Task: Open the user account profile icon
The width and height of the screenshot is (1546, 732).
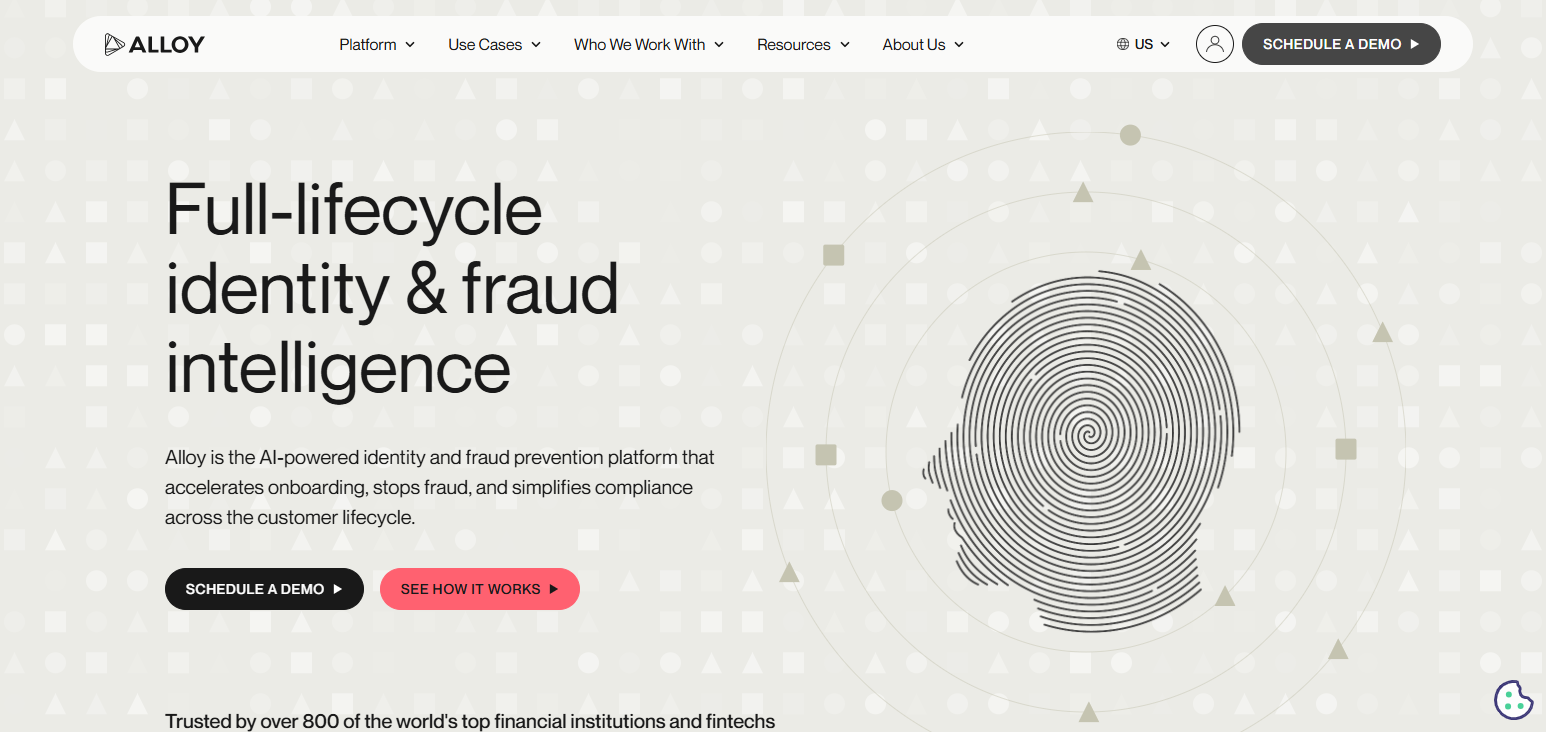Action: click(1214, 44)
